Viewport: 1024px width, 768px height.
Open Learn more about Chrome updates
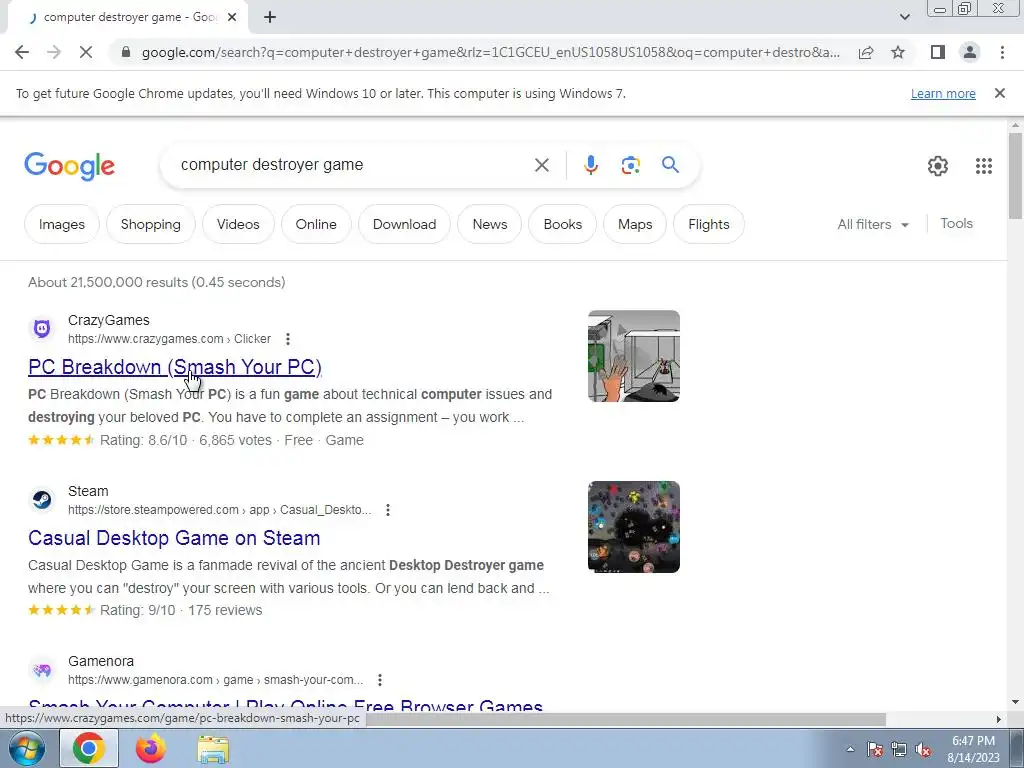(x=943, y=93)
